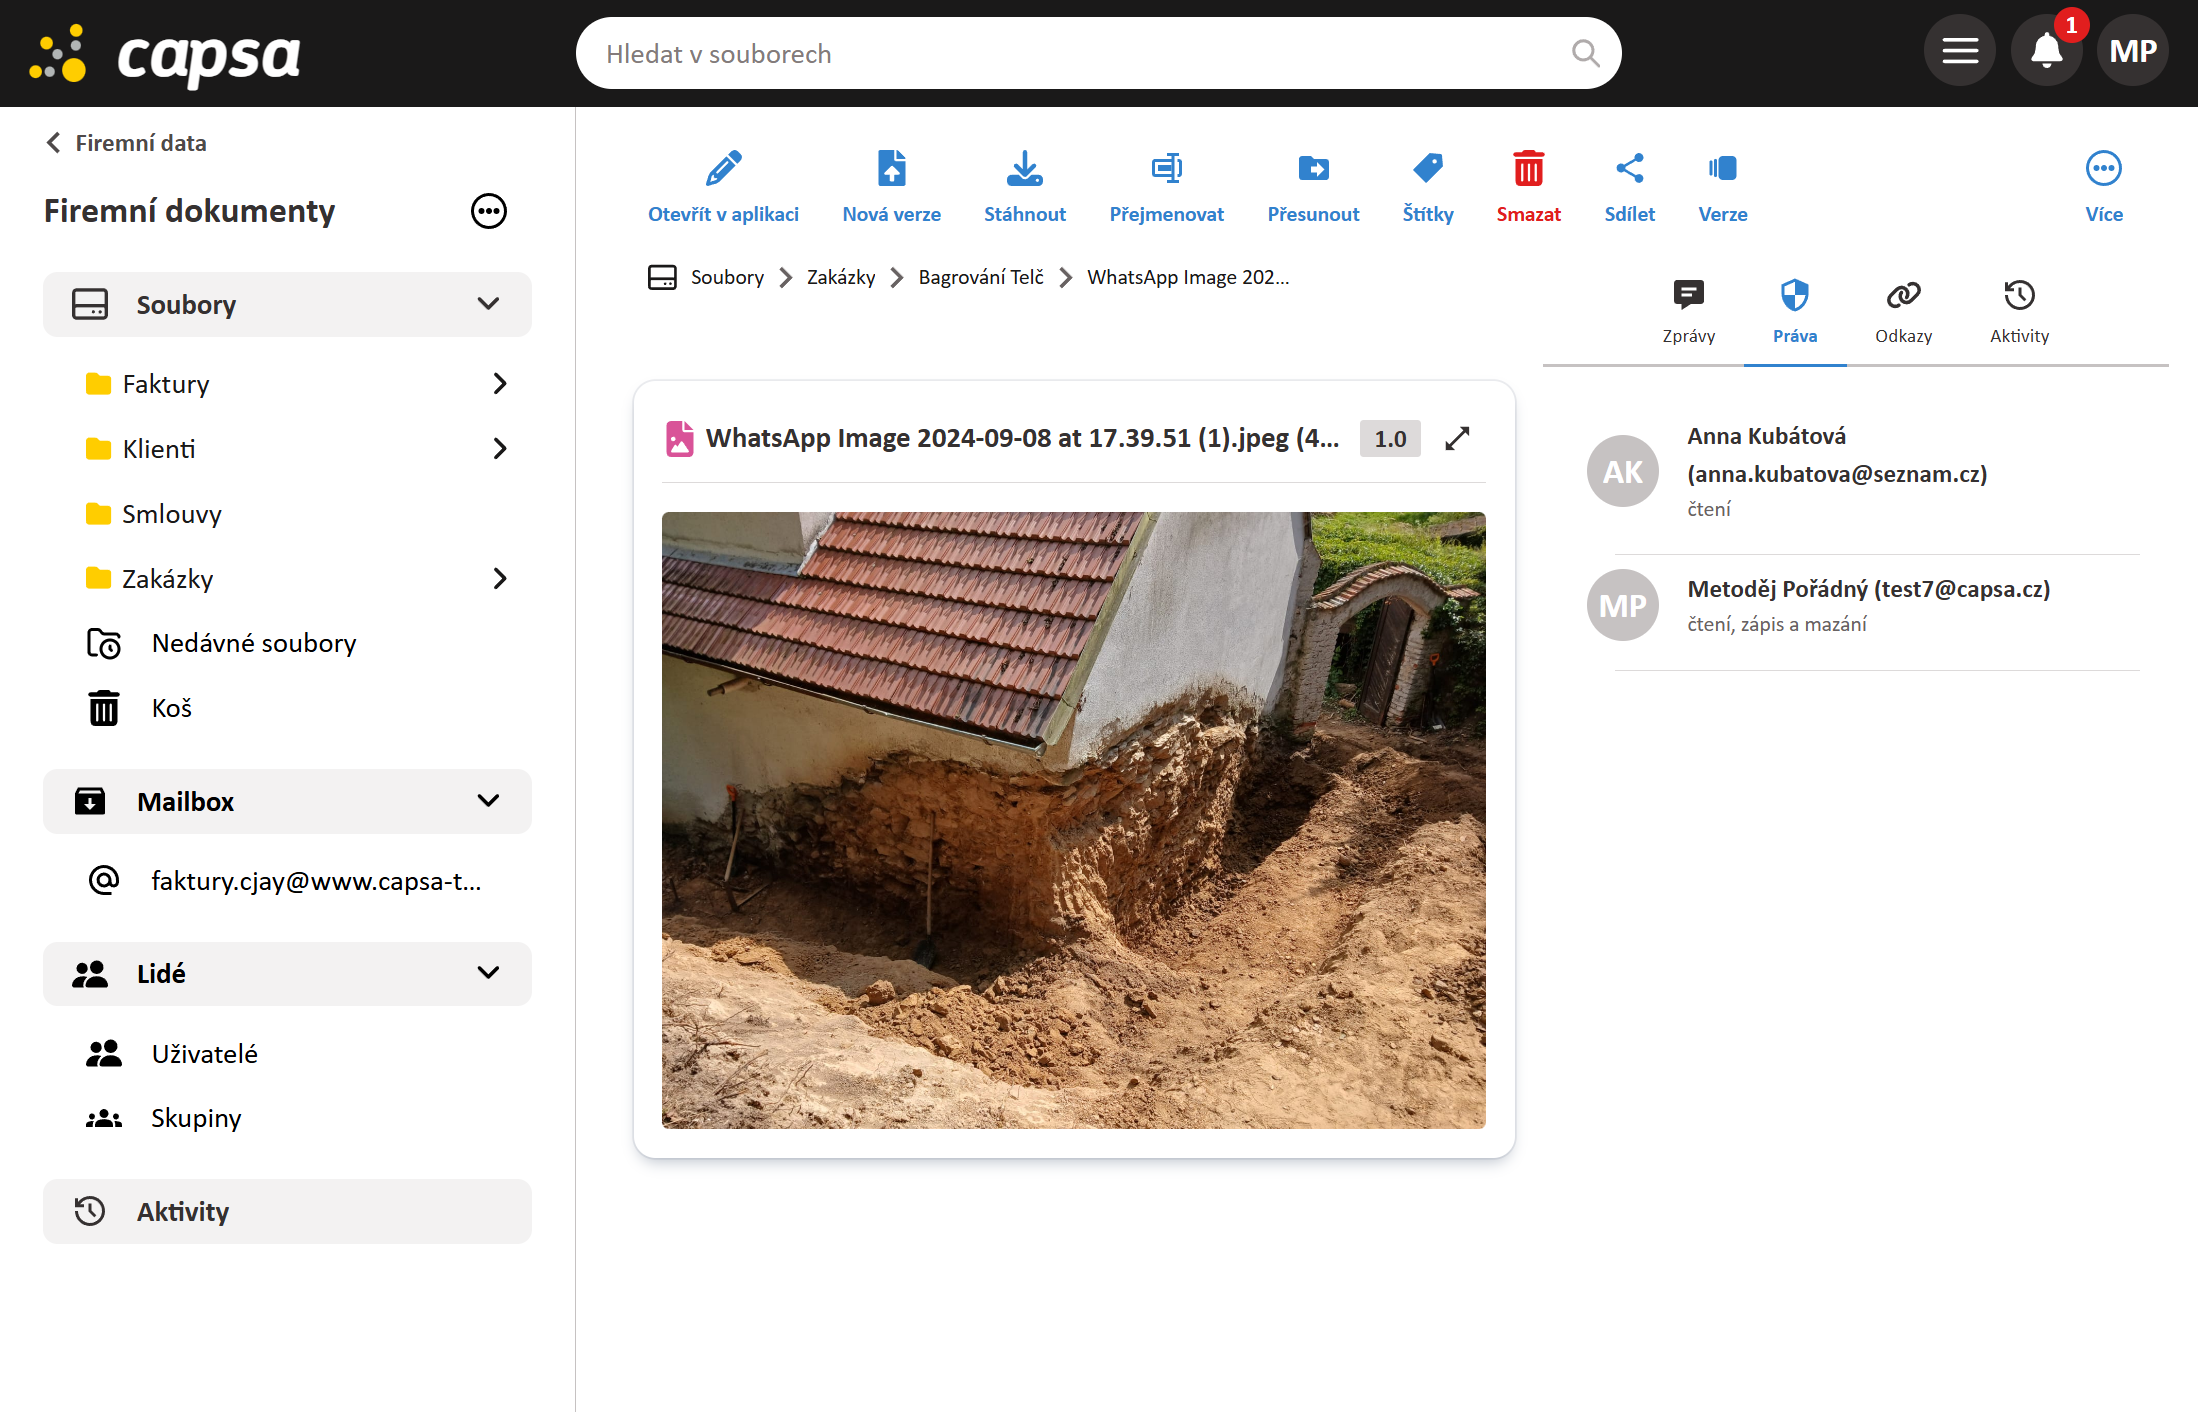This screenshot has width=2198, height=1412.
Task: Collapse the Mailbox section
Action: (488, 801)
